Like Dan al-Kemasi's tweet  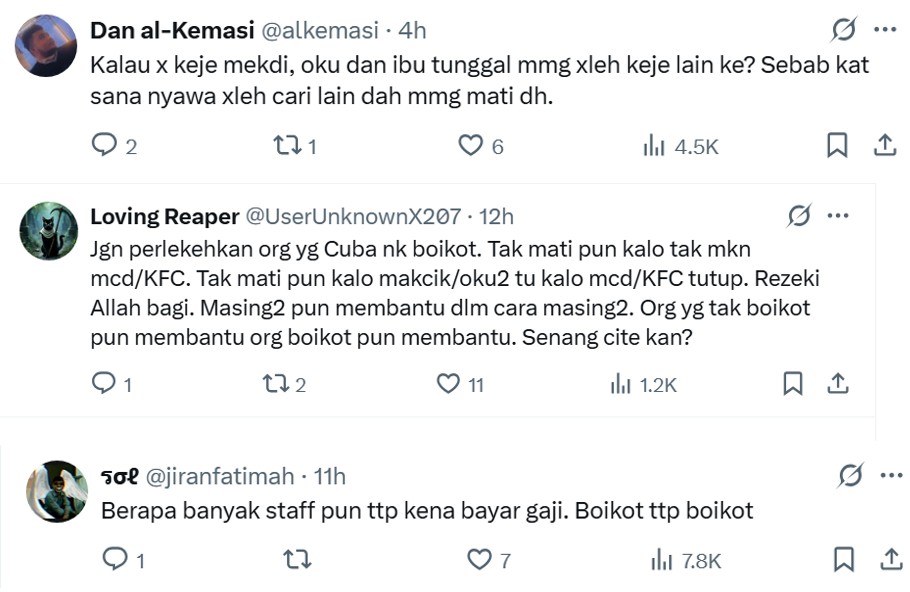470,146
